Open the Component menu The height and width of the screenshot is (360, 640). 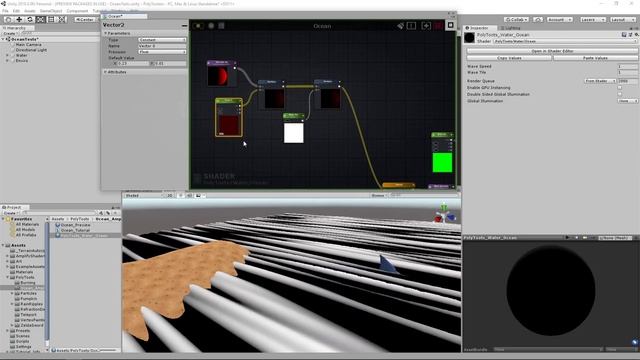77,11
